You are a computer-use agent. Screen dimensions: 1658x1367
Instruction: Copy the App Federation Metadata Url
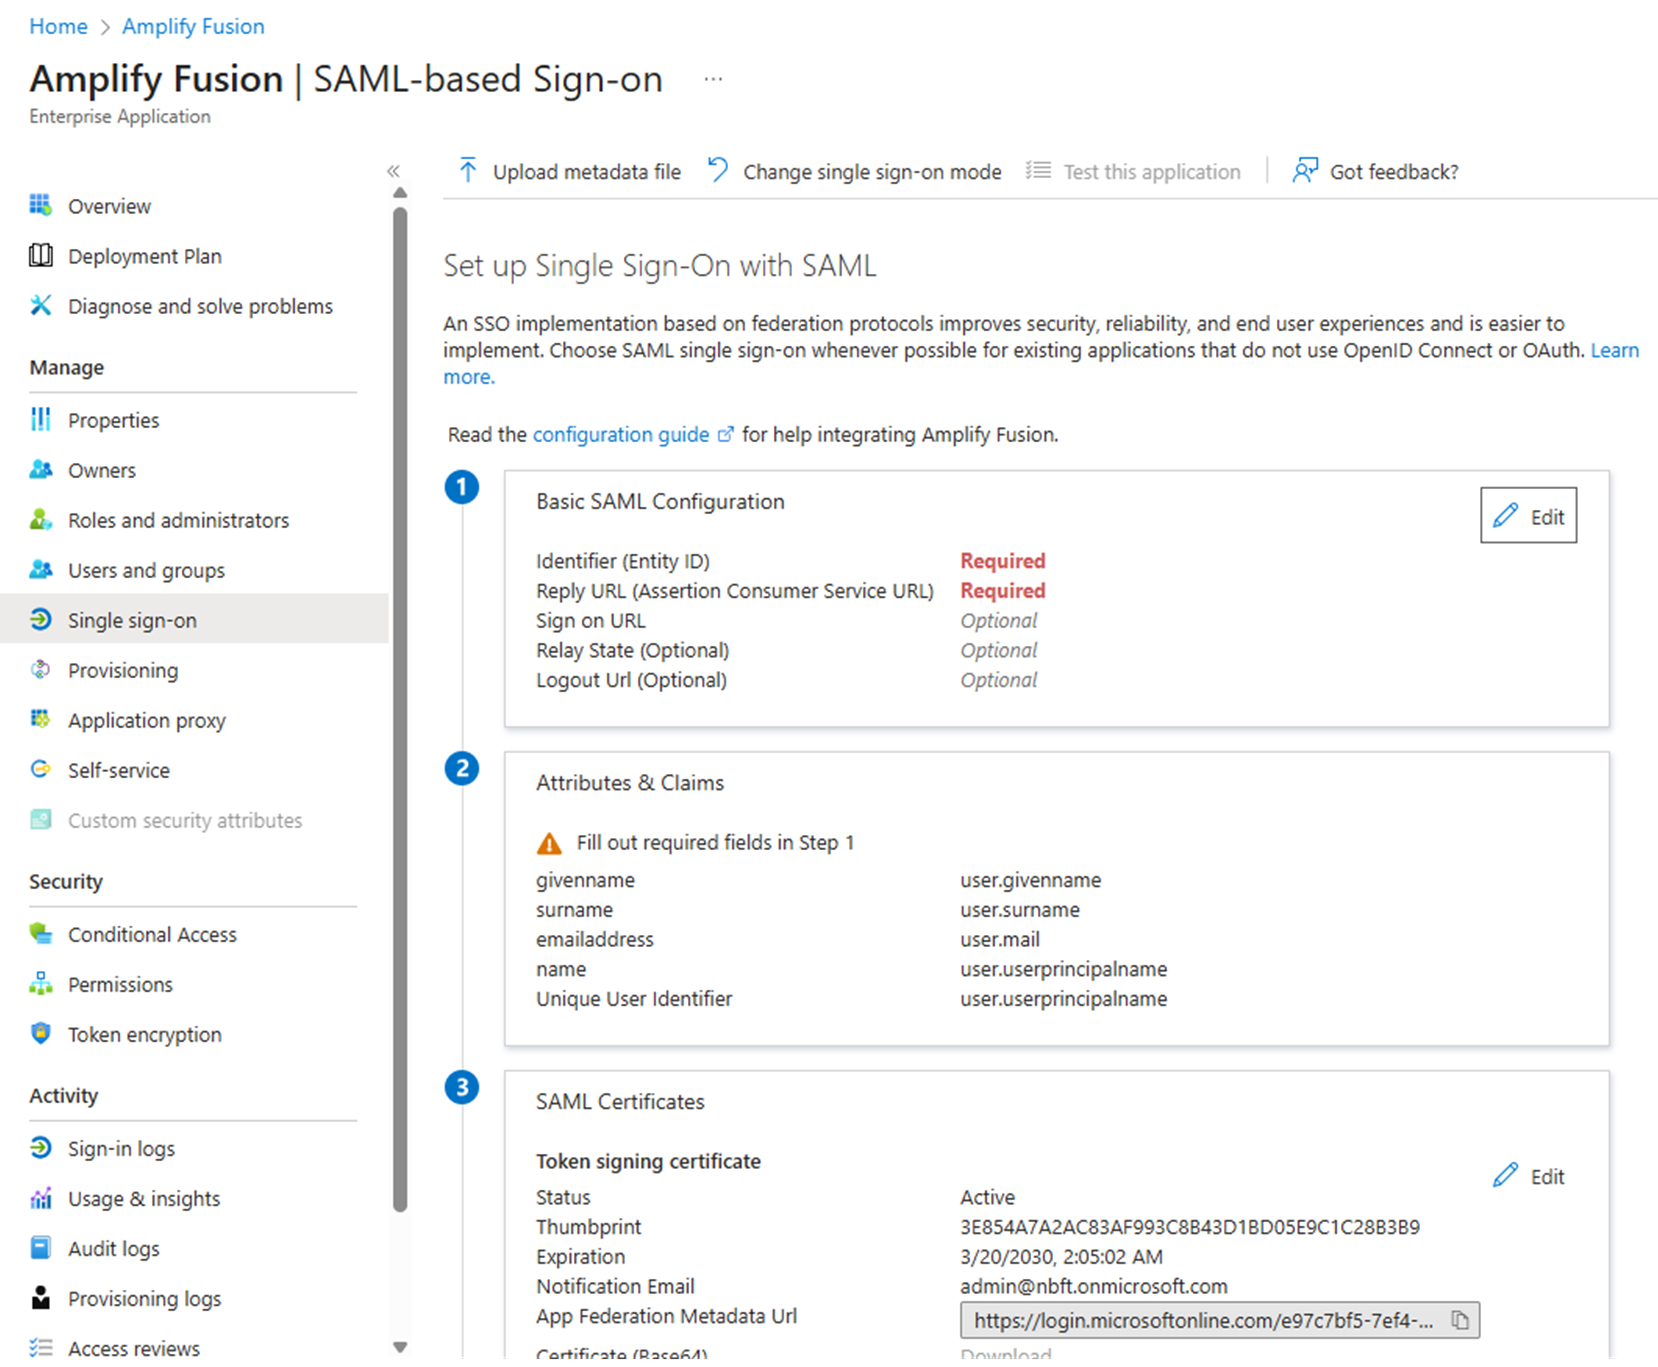click(x=1460, y=1320)
